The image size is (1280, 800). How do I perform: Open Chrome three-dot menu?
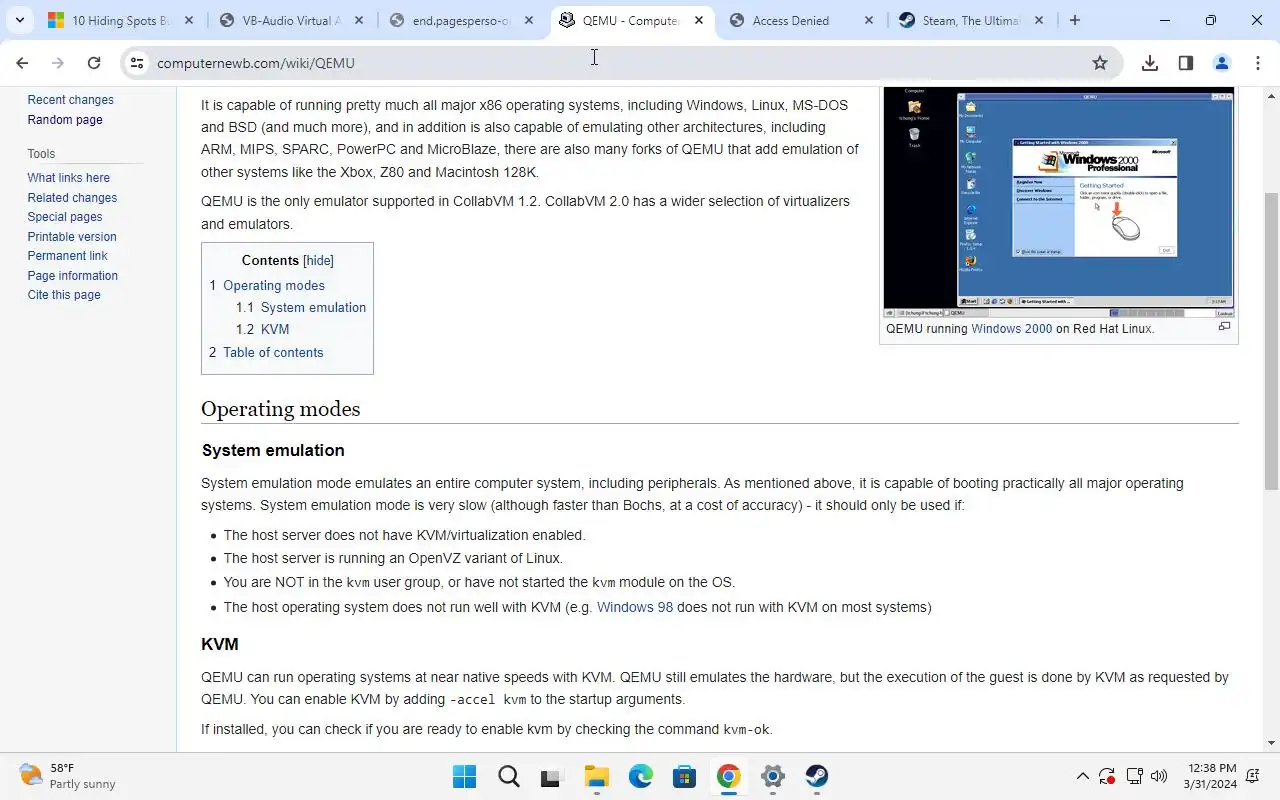[x=1258, y=63]
